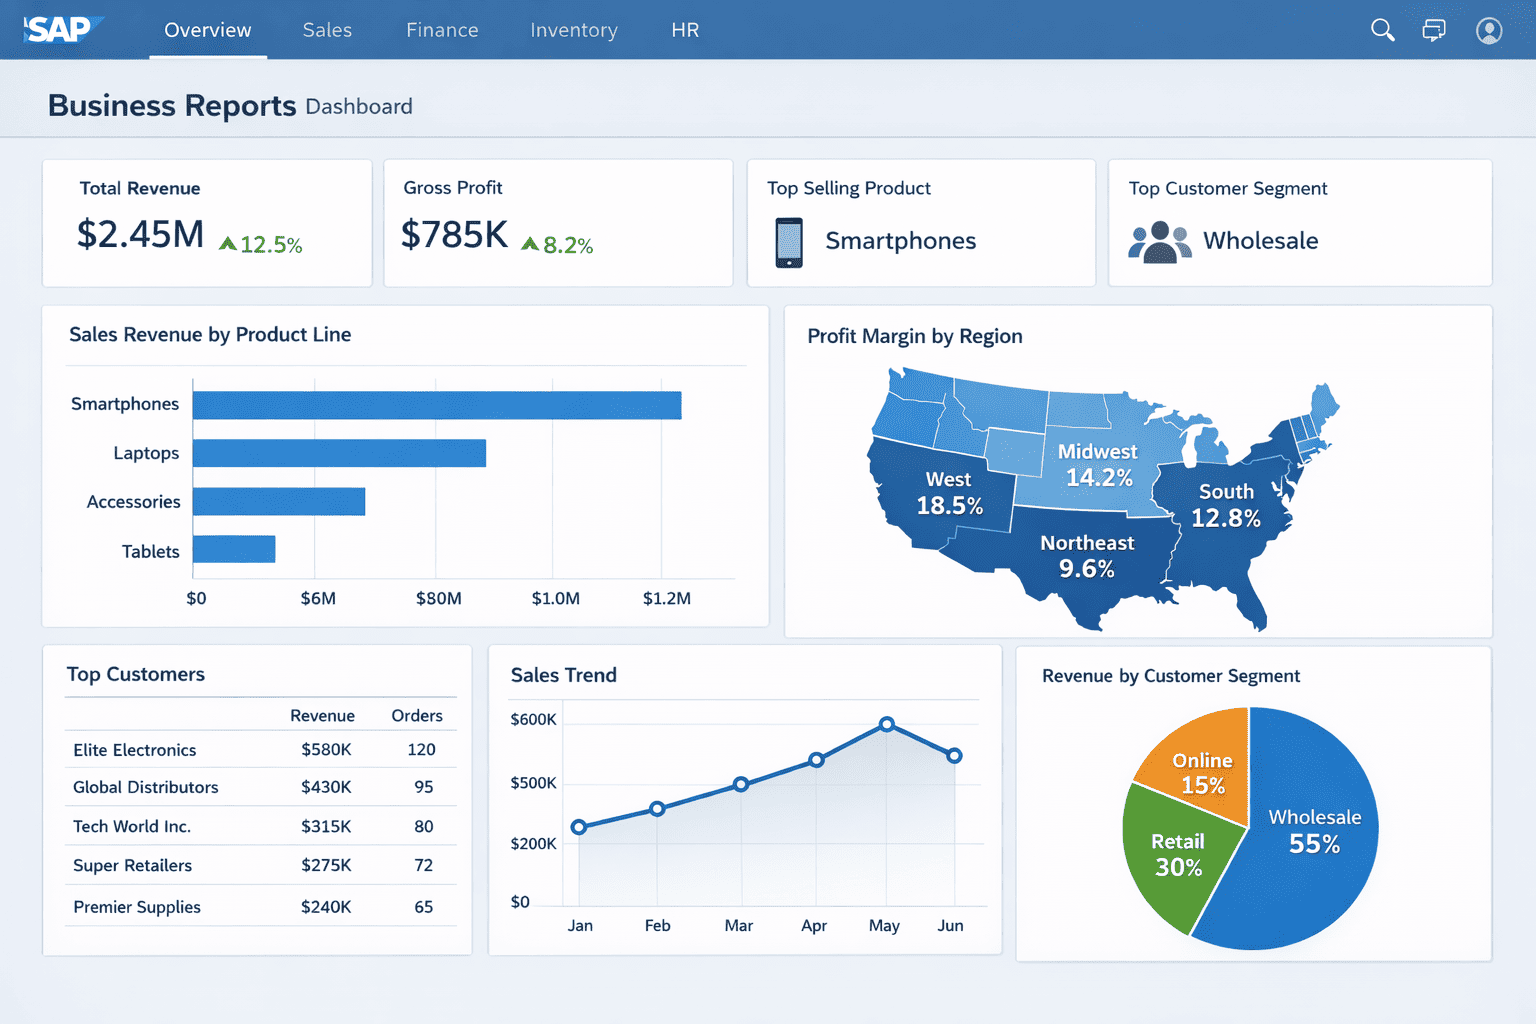Click the Gross Profit KPI card
Viewport: 1536px width, 1024px height.
coord(557,222)
